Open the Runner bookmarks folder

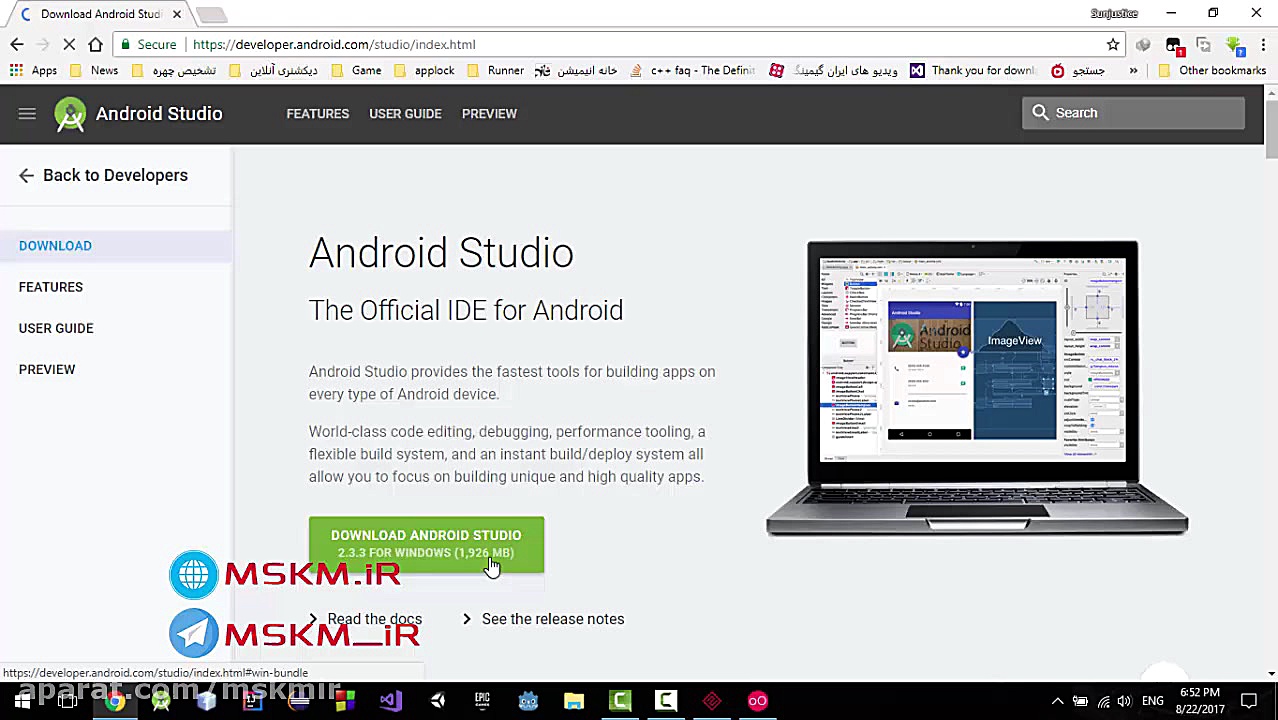point(496,71)
